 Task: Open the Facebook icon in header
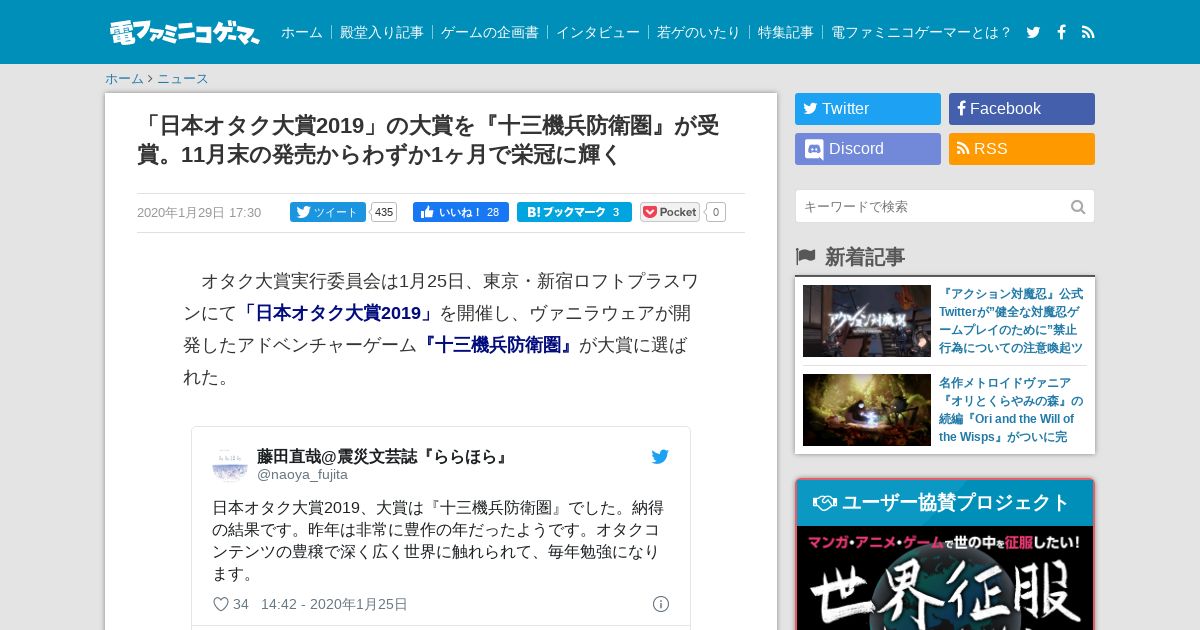click(1061, 32)
